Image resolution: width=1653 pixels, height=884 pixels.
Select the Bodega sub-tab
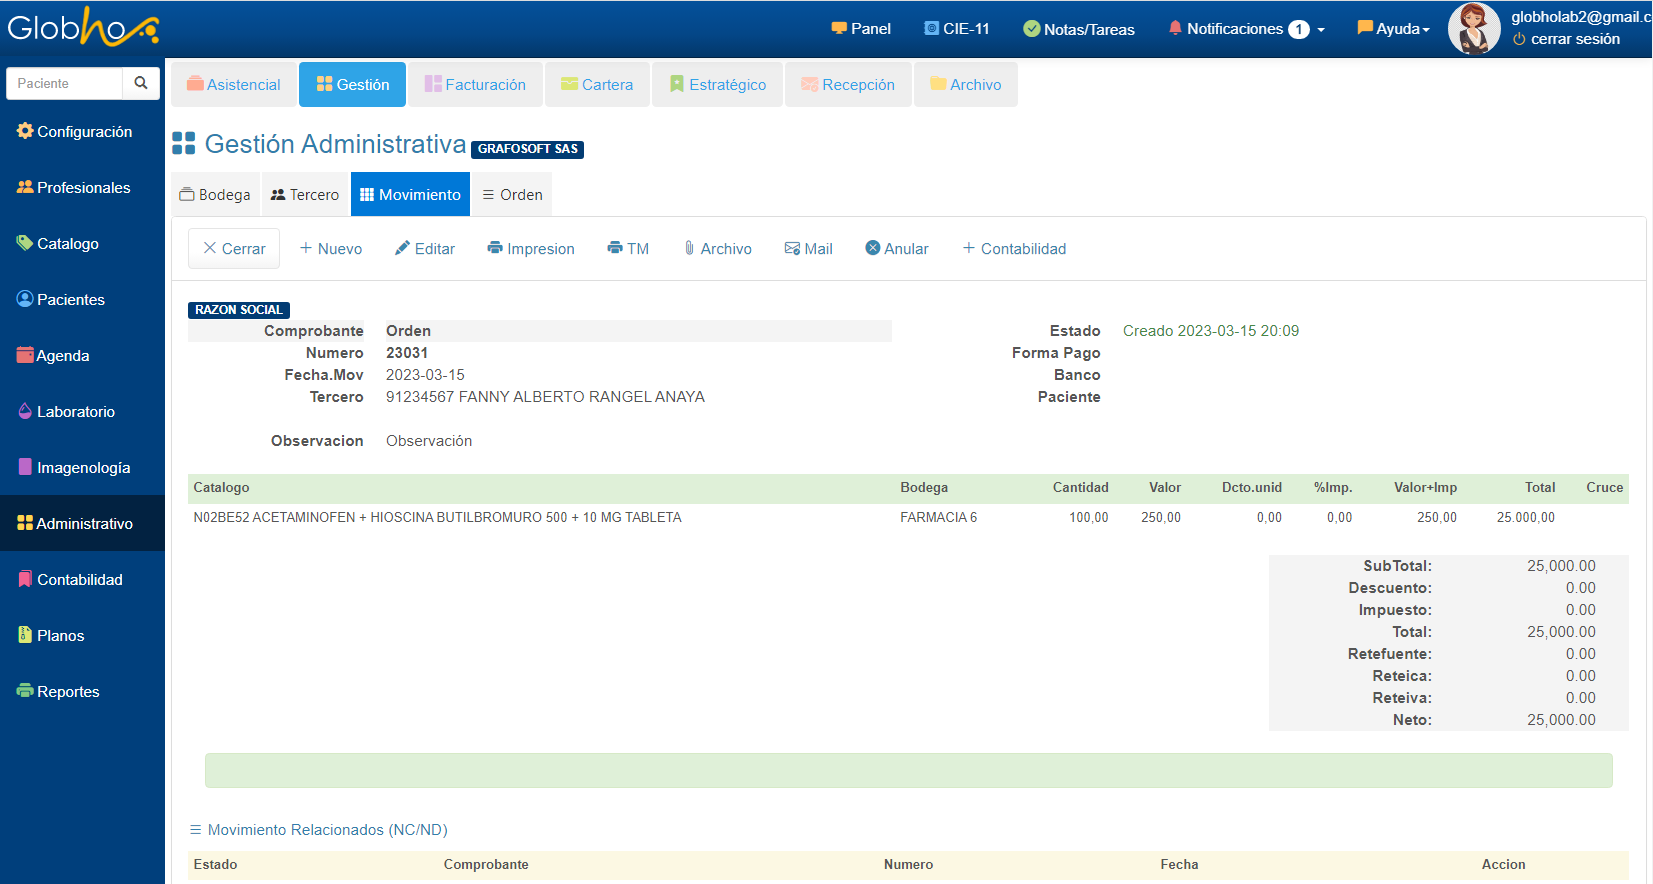pos(215,195)
